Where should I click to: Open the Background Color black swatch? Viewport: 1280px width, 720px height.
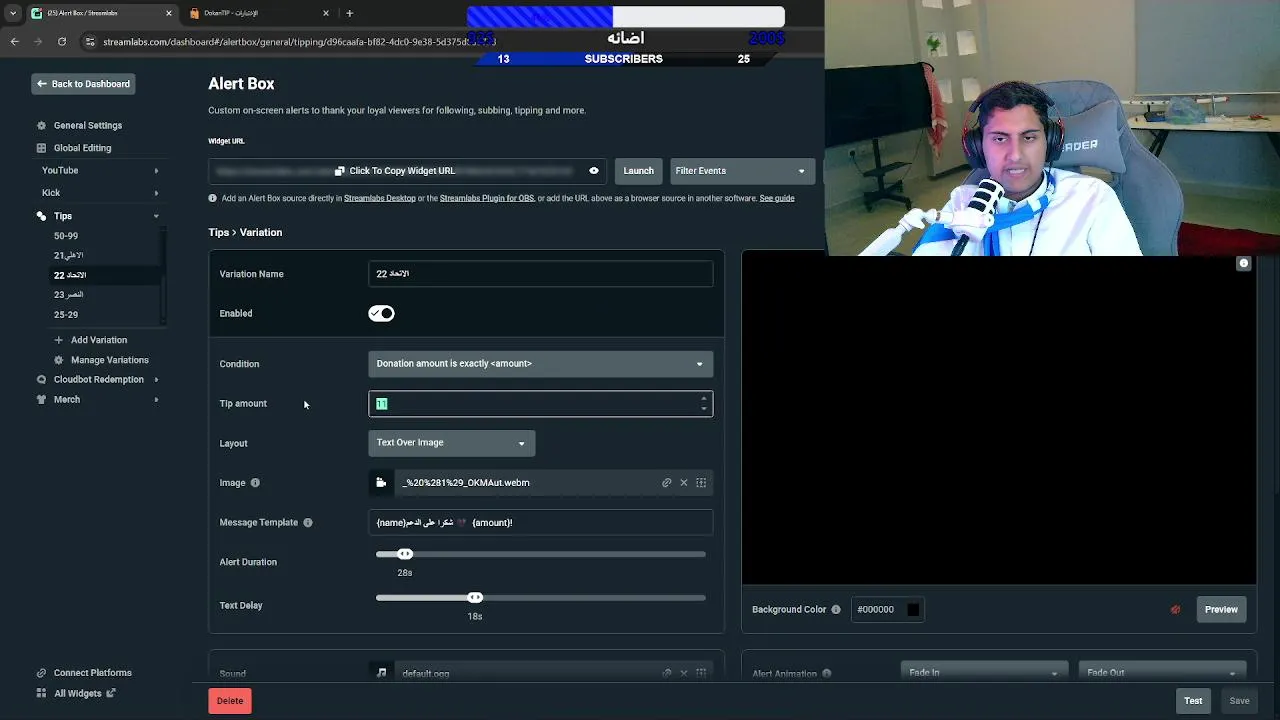913,610
